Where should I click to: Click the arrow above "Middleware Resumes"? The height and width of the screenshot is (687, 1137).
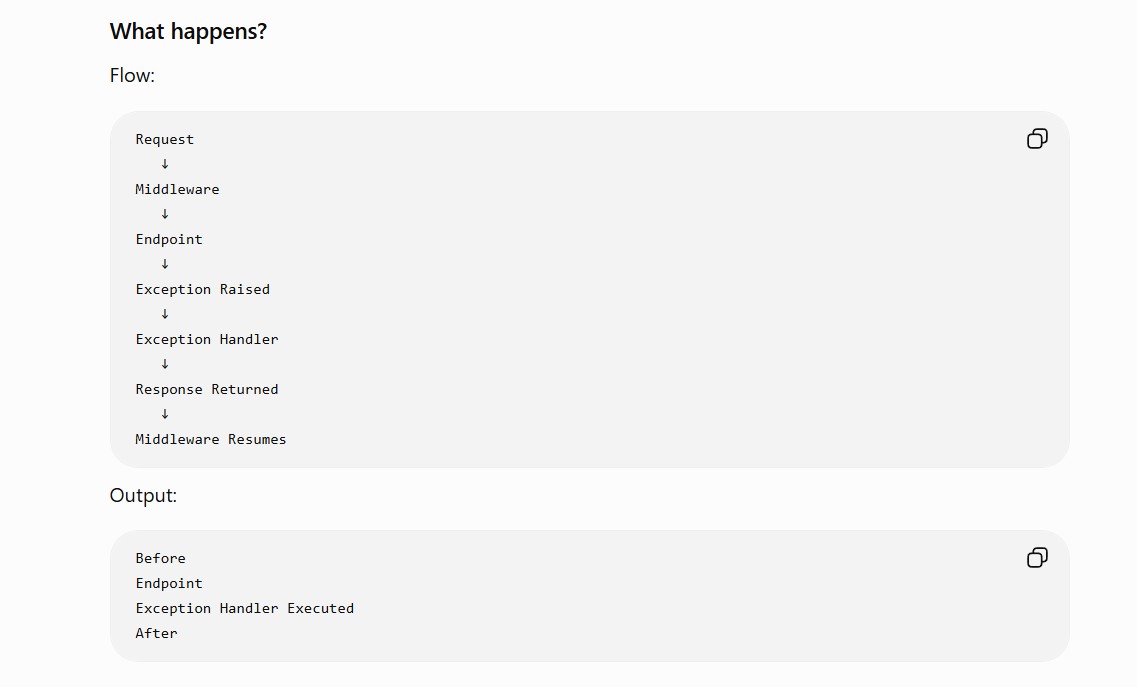click(165, 414)
